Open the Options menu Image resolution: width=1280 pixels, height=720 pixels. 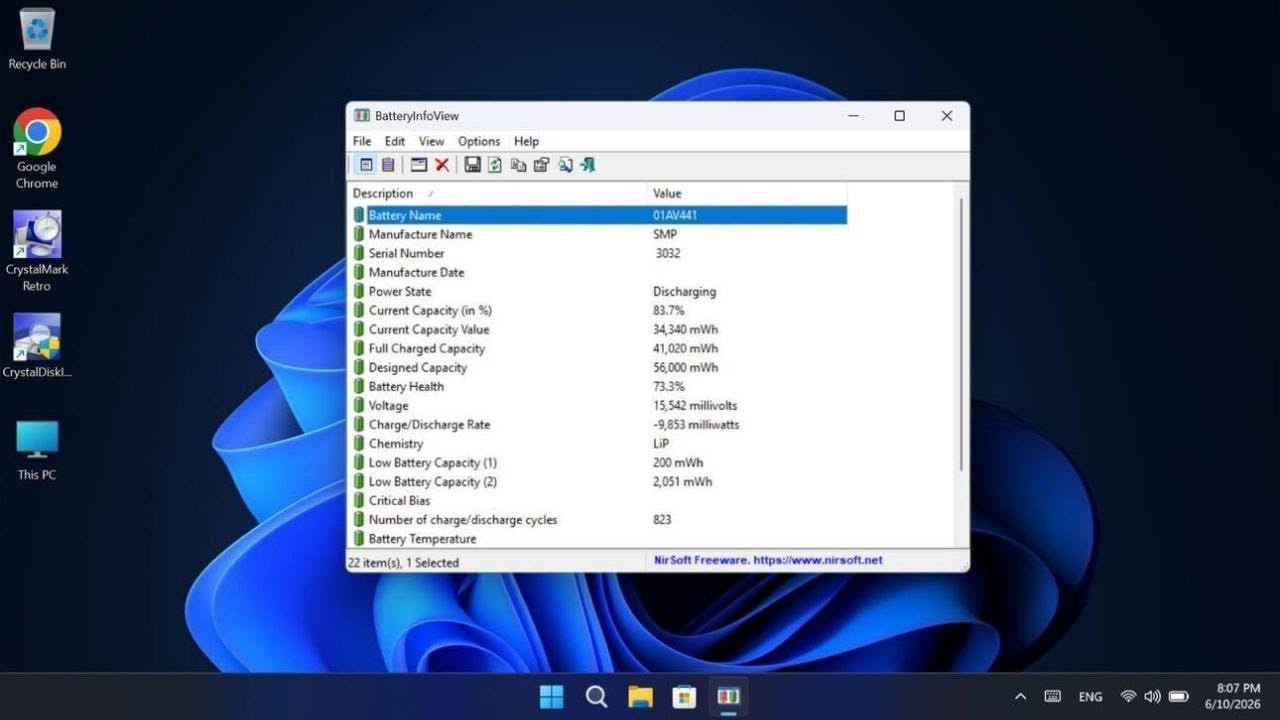click(x=479, y=141)
